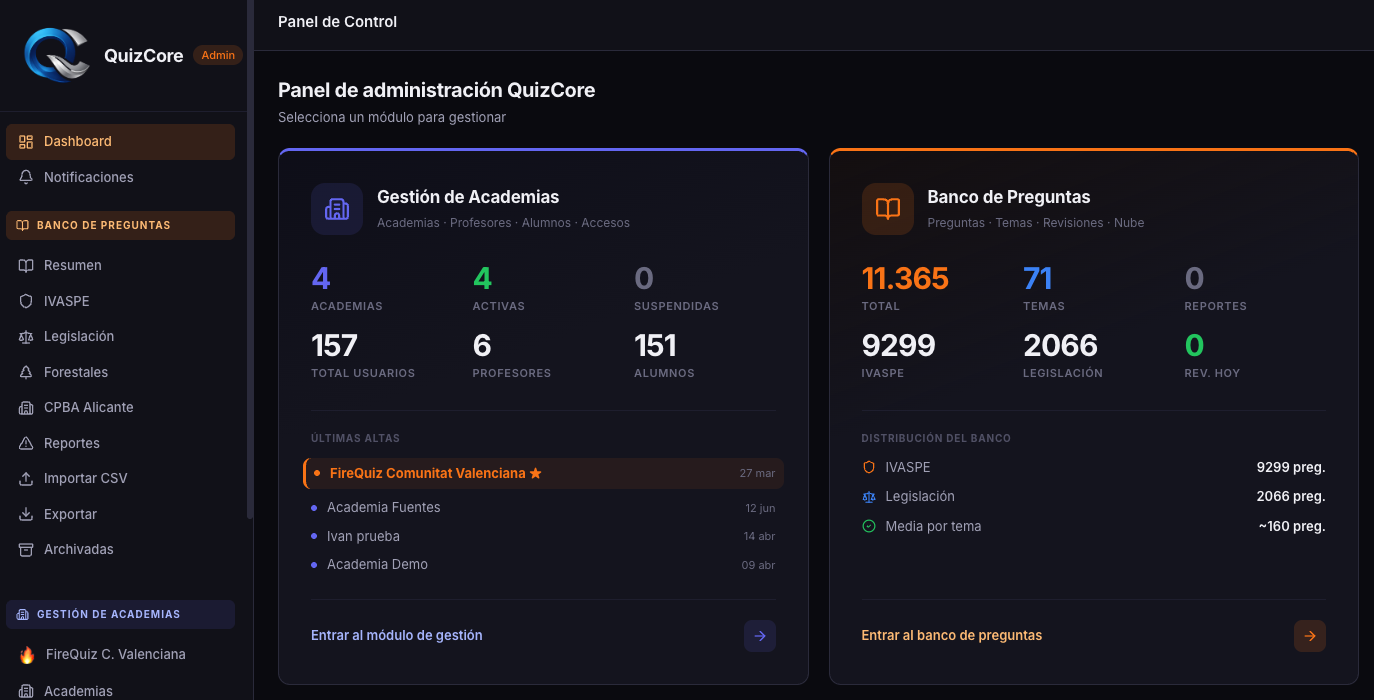This screenshot has width=1374, height=700.
Task: Click the Importar CSV upload icon
Action: tap(26, 479)
